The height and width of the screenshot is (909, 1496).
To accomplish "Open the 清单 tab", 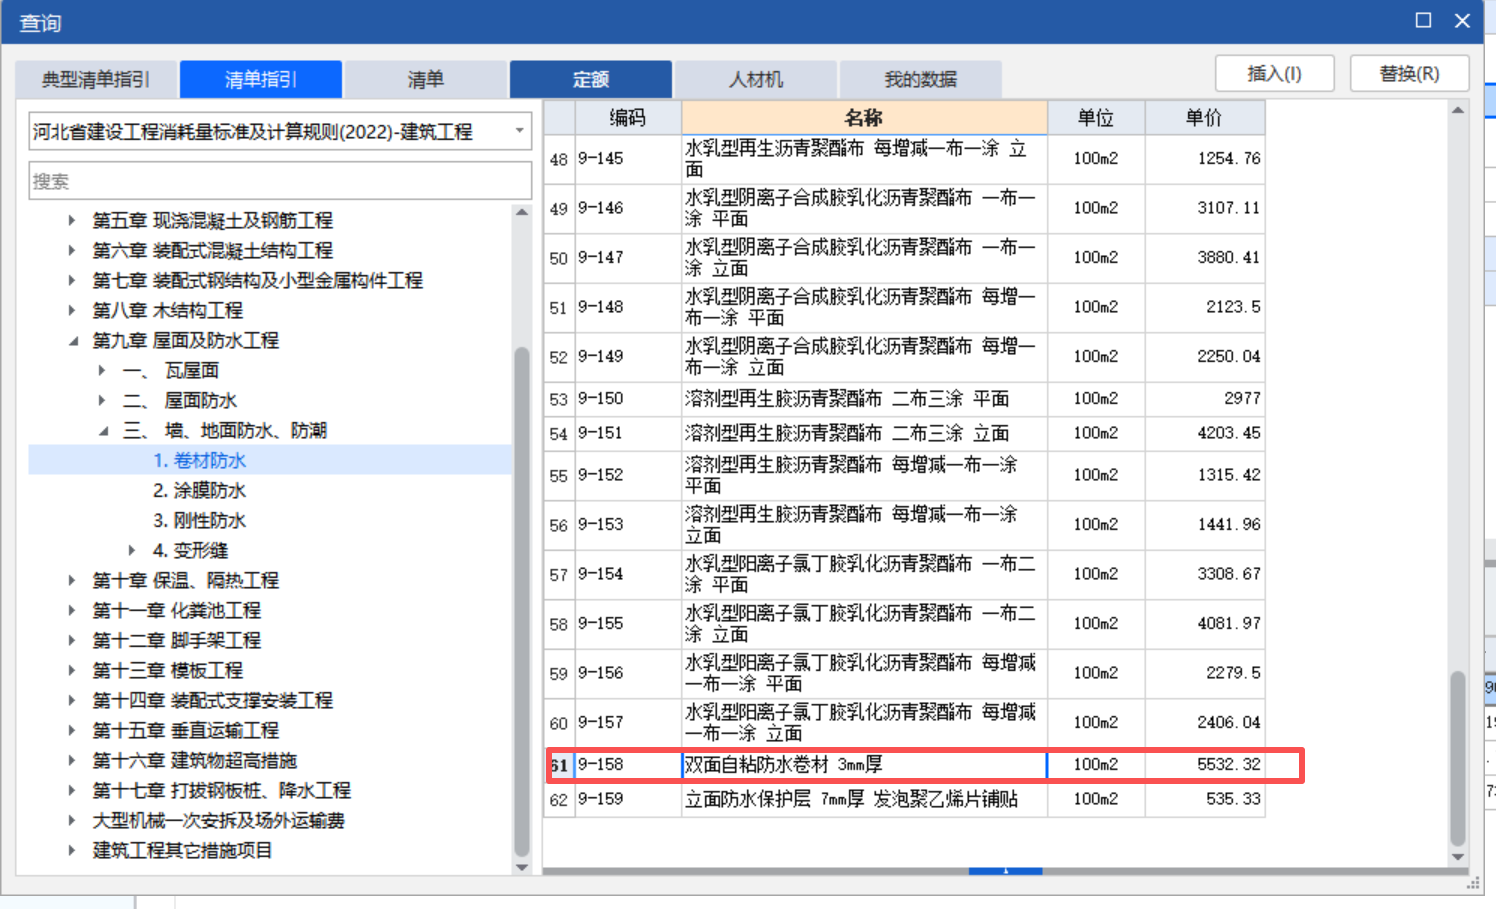I will (x=425, y=79).
